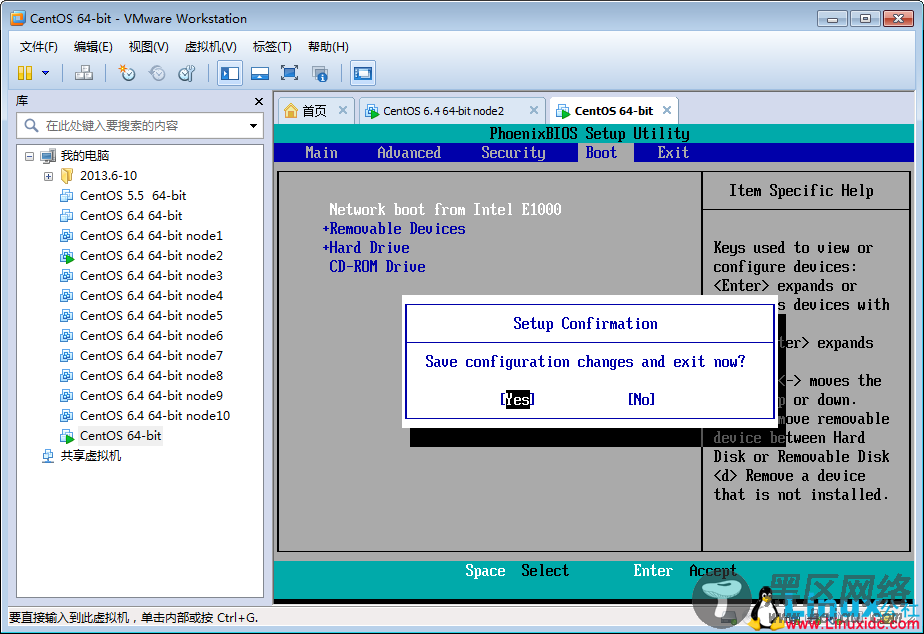Screen dimensions: 924x634
Task: Open the 虚拟机(V) menu
Action: (210, 47)
